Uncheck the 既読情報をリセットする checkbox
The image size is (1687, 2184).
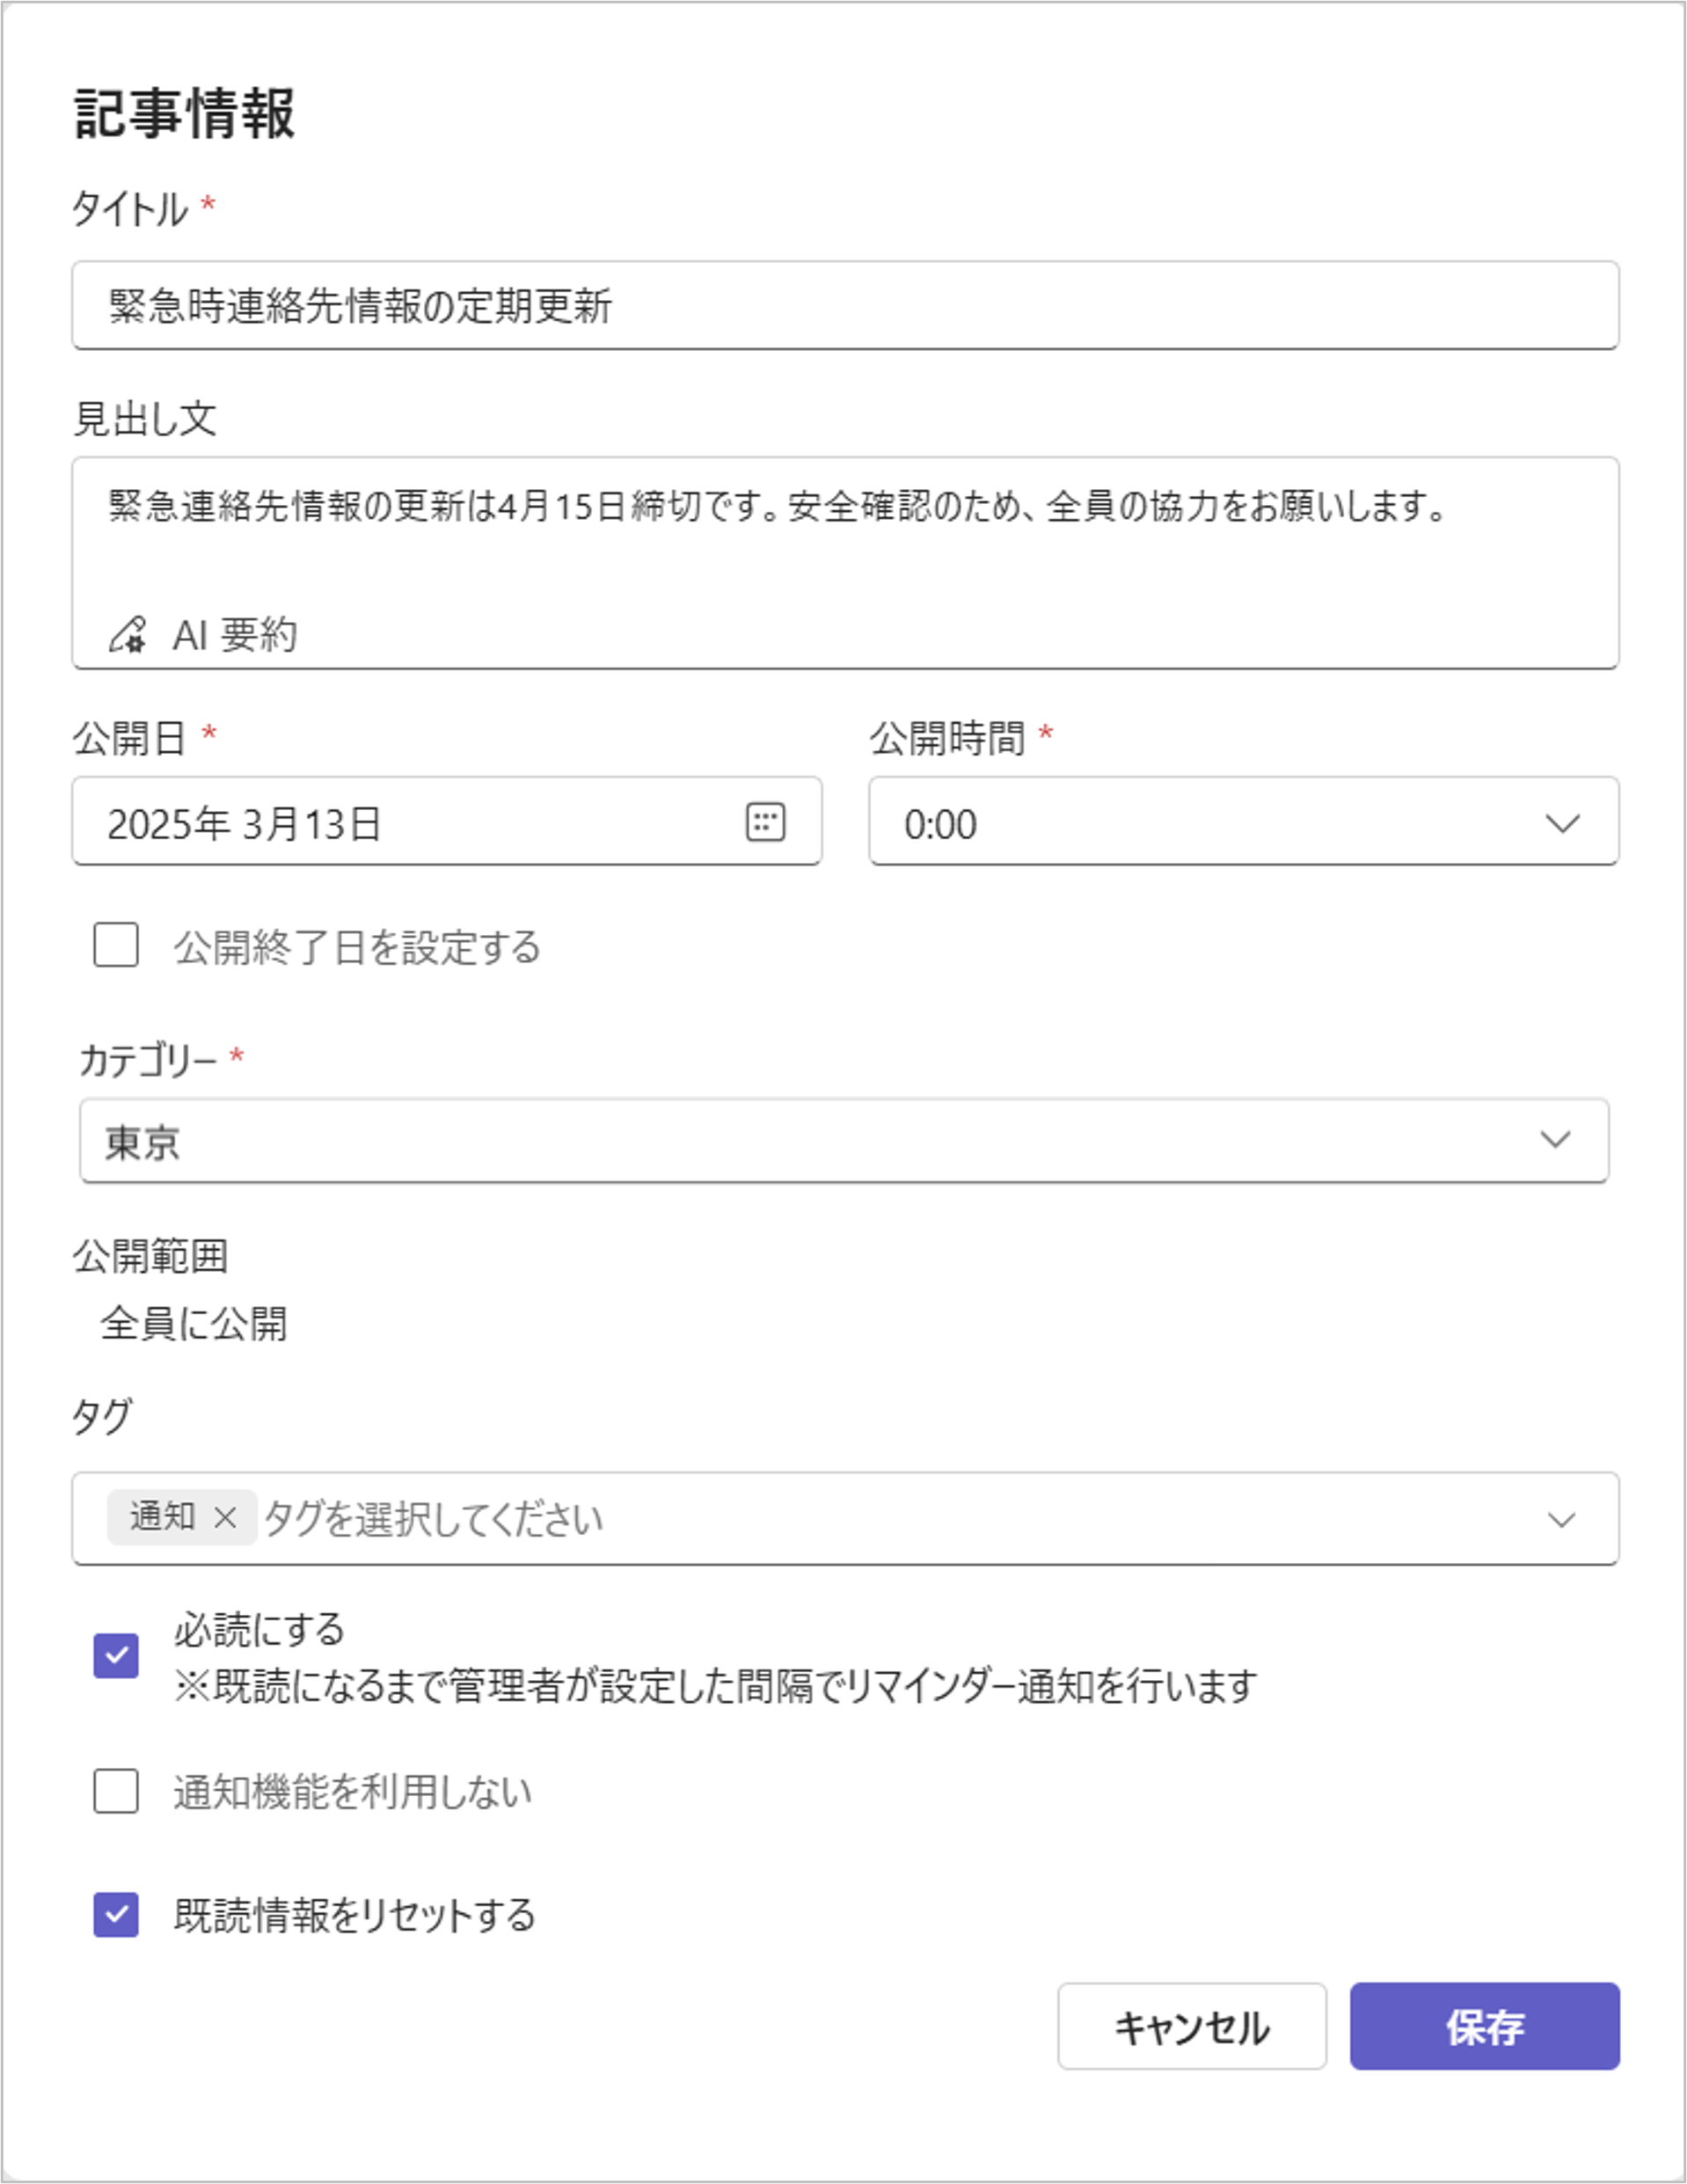(x=116, y=1915)
